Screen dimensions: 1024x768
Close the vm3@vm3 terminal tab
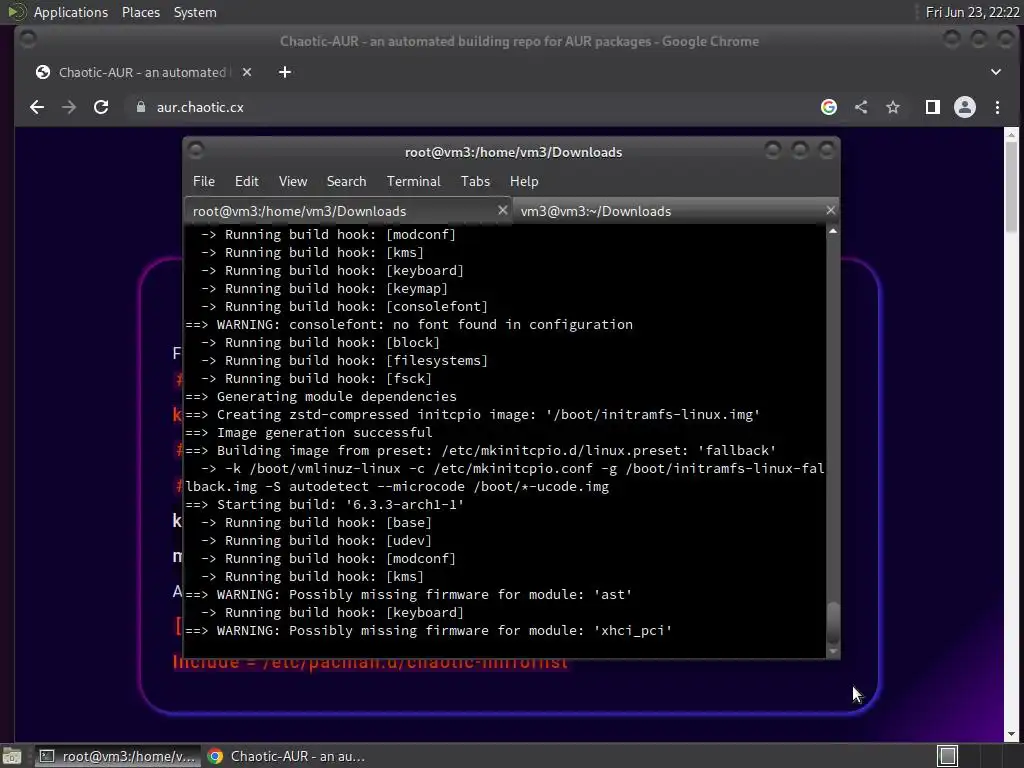click(830, 210)
